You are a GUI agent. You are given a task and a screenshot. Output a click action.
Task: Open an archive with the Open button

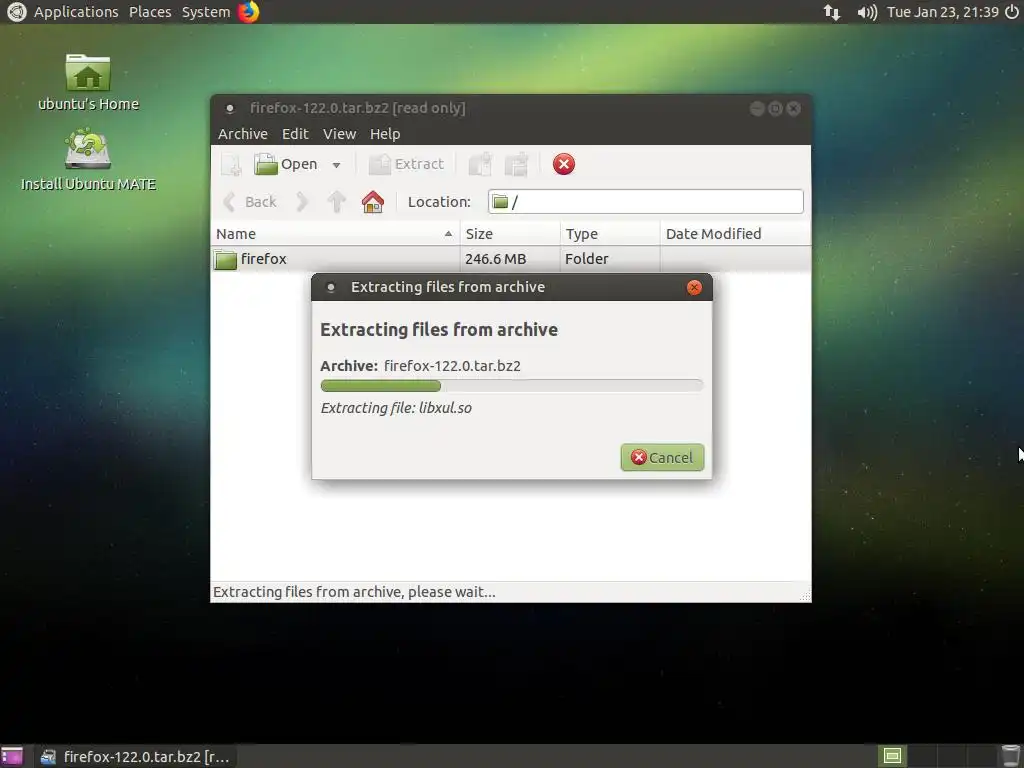(285, 165)
